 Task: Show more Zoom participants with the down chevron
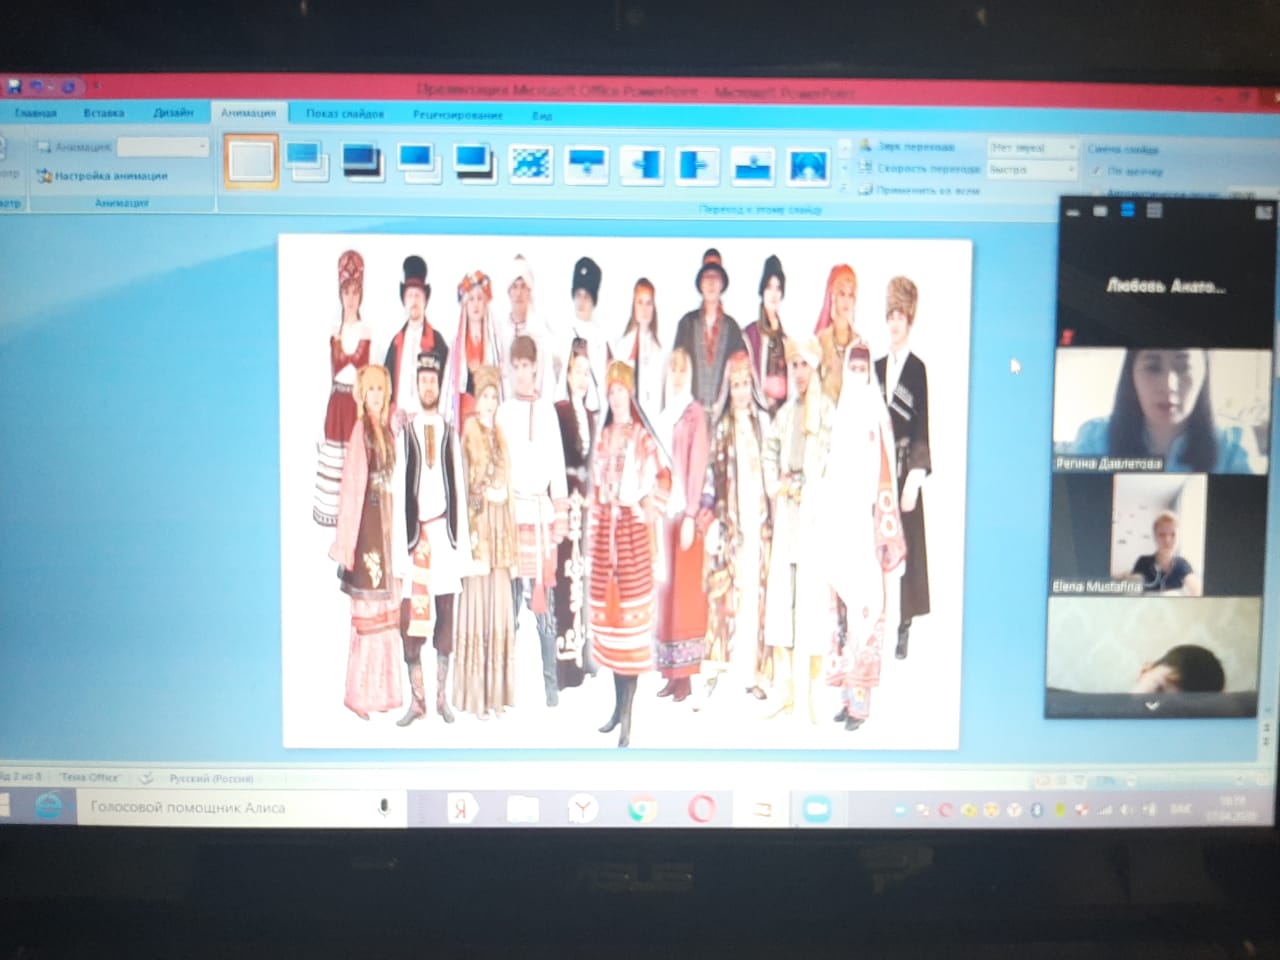(x=1152, y=705)
